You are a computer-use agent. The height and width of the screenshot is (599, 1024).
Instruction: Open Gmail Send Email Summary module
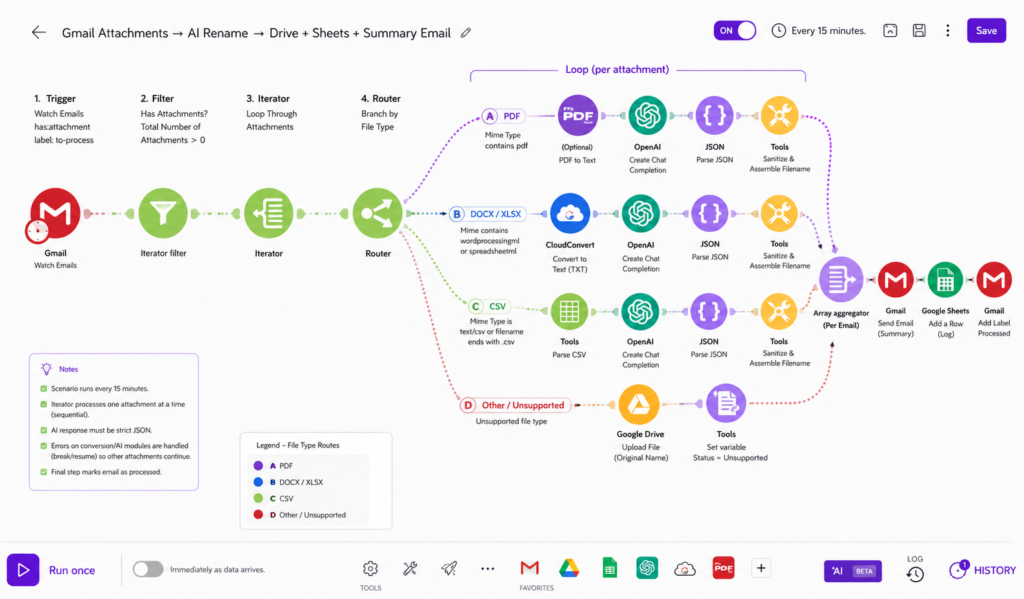click(895, 280)
